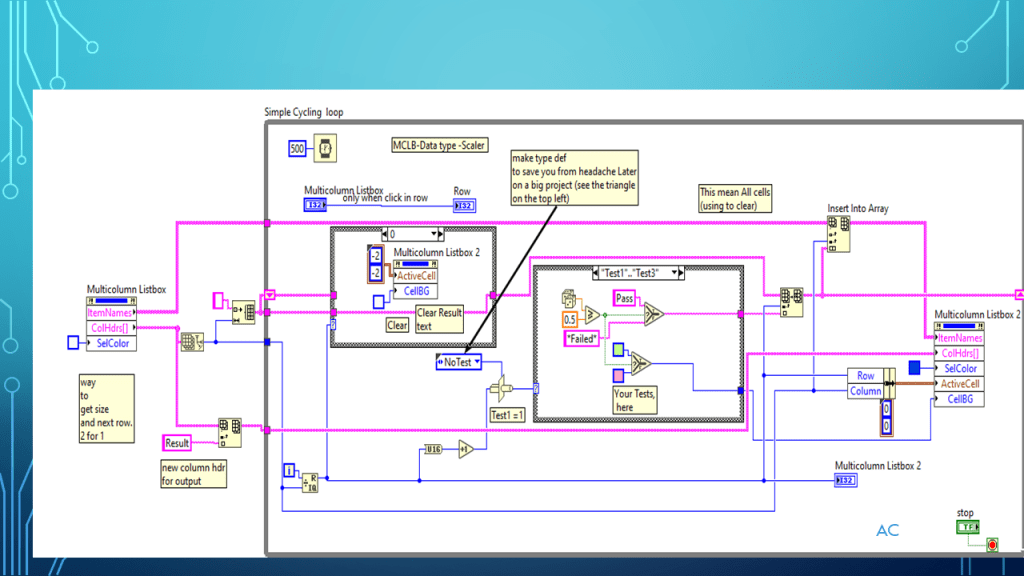The image size is (1024, 576).
Task: Click the loop iteration 'i' terminal
Action: click(289, 470)
